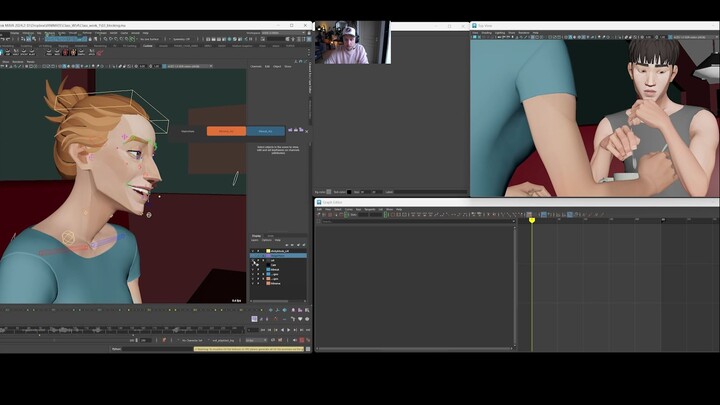Open Graph Editor Edit menu
720x405 pixels.
[319, 209]
